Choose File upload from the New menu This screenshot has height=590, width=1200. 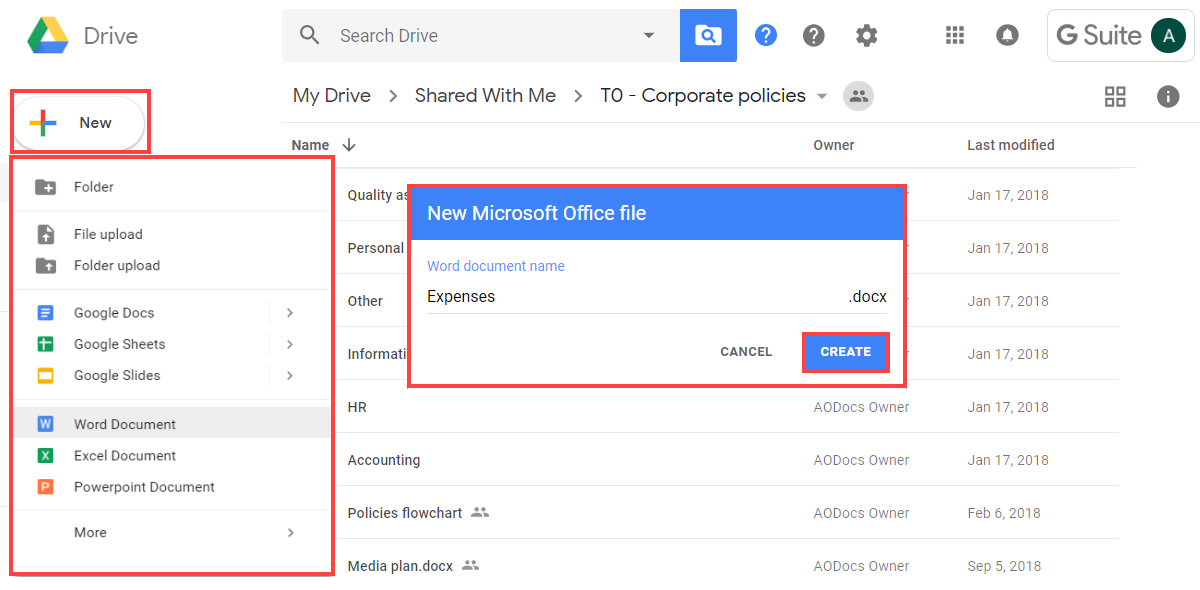pyautogui.click(x=172, y=234)
